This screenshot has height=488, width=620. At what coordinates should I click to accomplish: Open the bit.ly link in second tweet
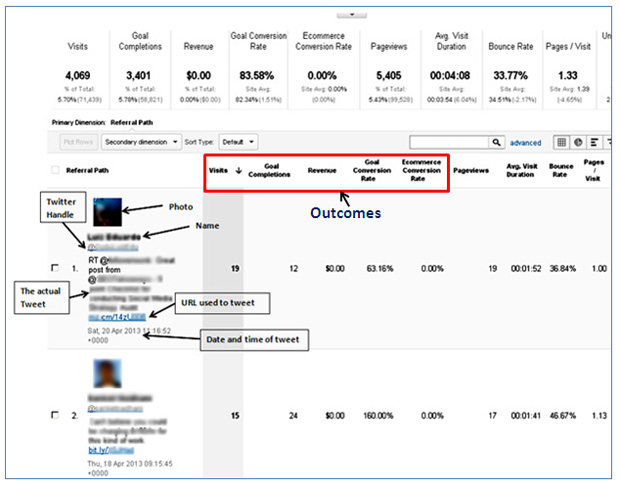coord(111,450)
